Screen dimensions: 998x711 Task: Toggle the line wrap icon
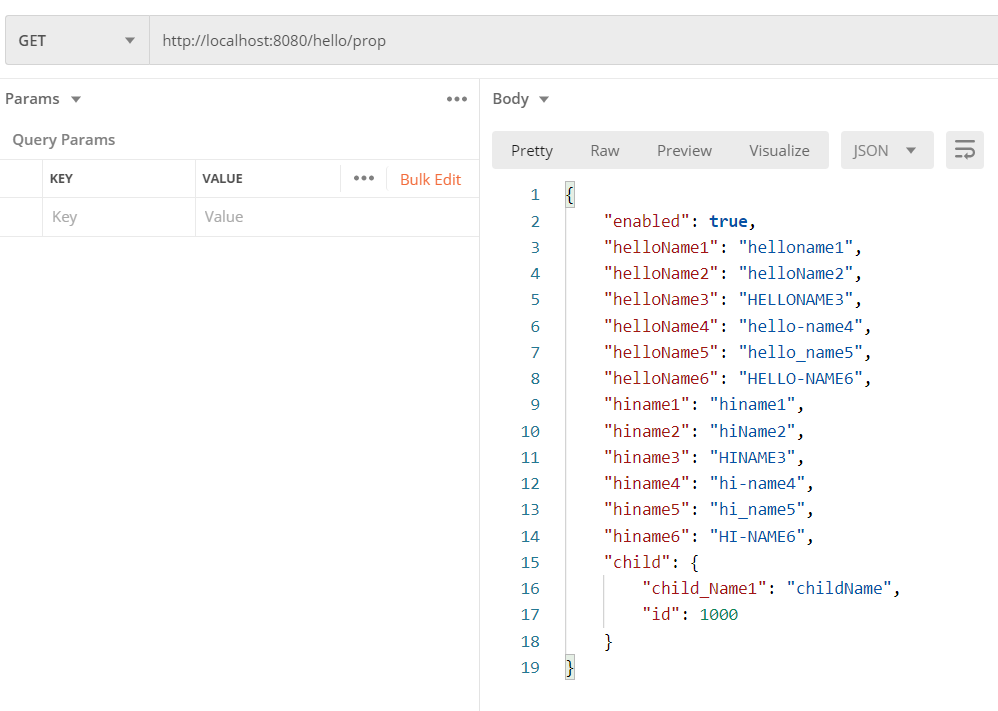coord(964,151)
